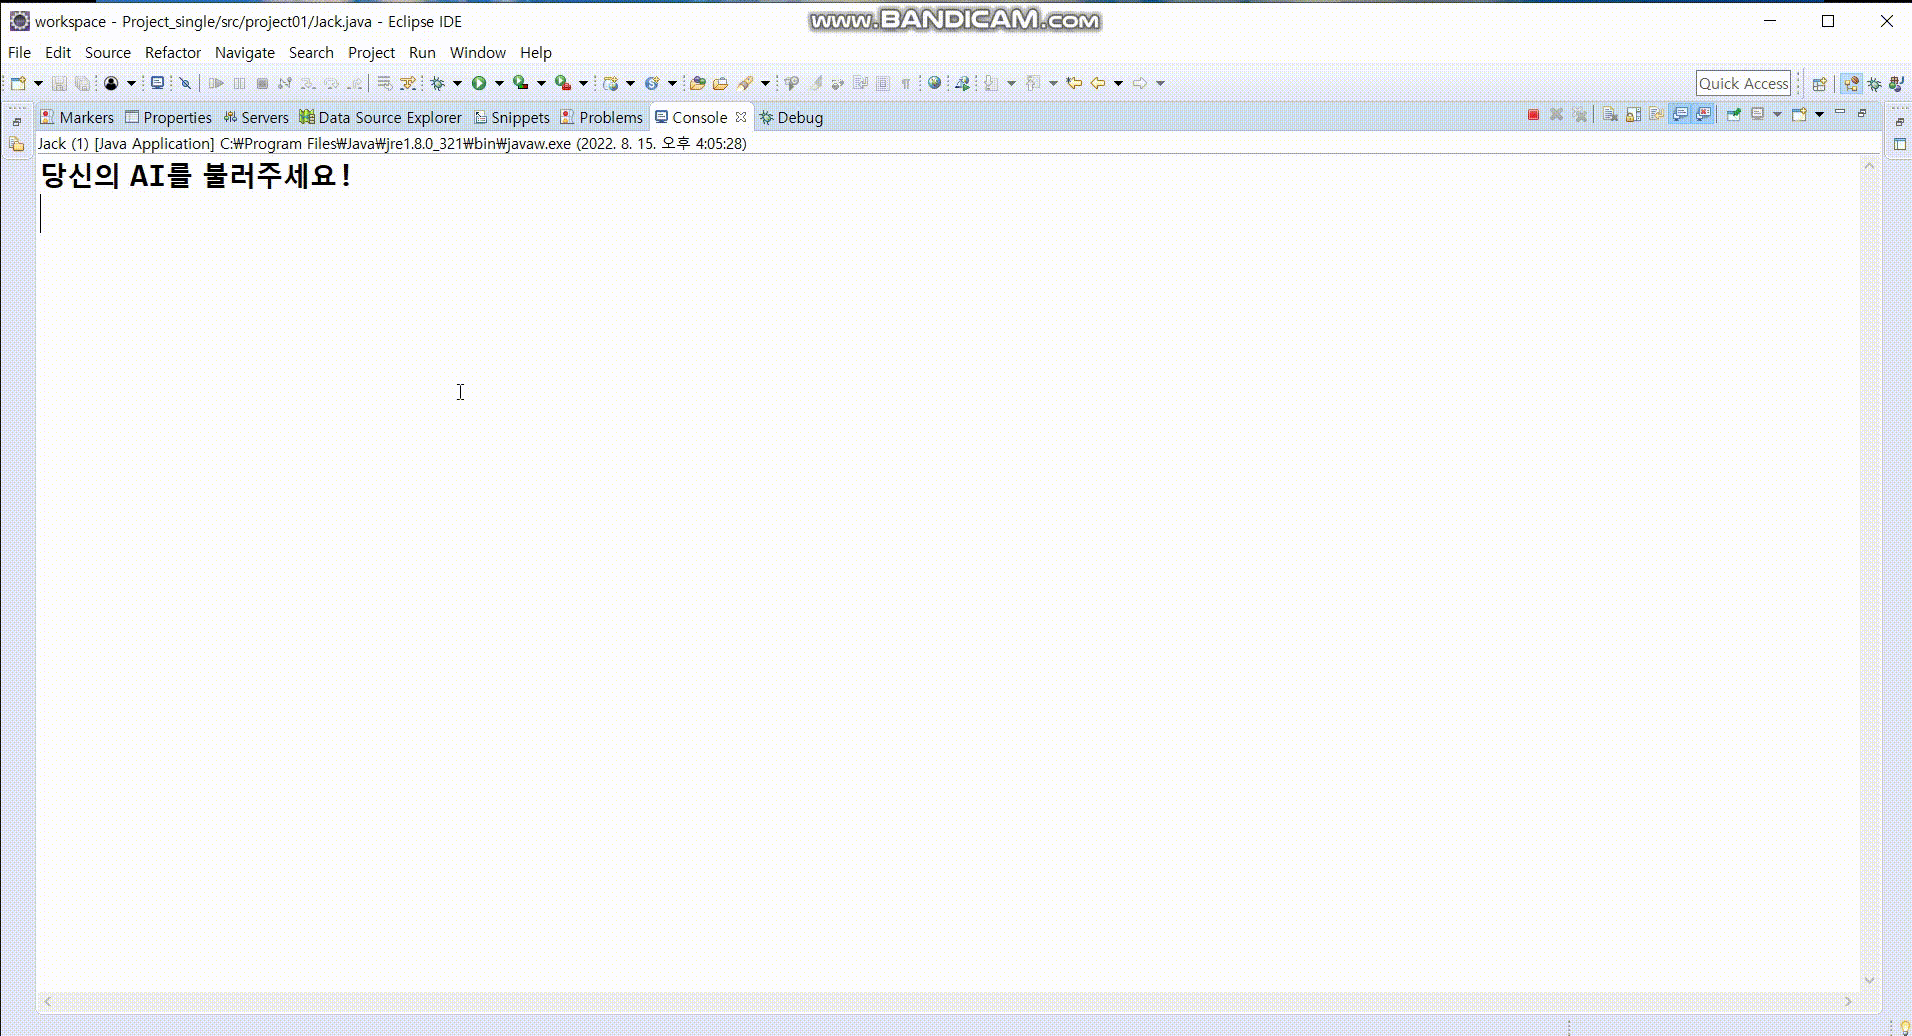Expand the Forward history dropdown arrow
Image resolution: width=1912 pixels, height=1036 pixels.
(x=1160, y=83)
